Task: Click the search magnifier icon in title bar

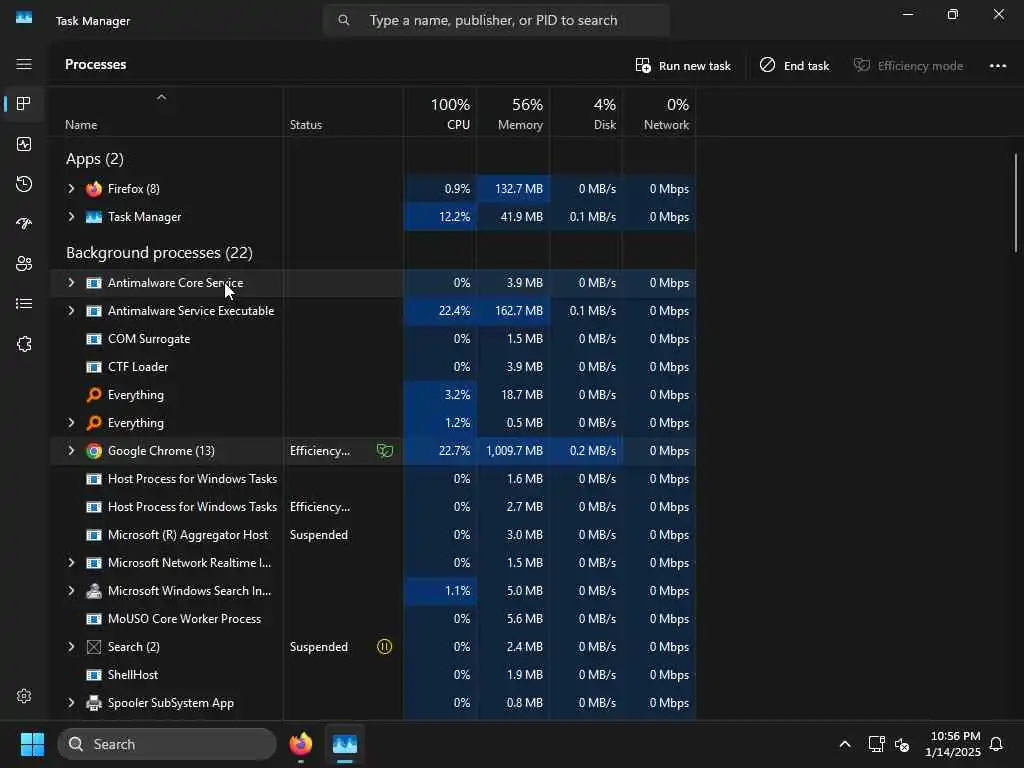Action: point(344,20)
